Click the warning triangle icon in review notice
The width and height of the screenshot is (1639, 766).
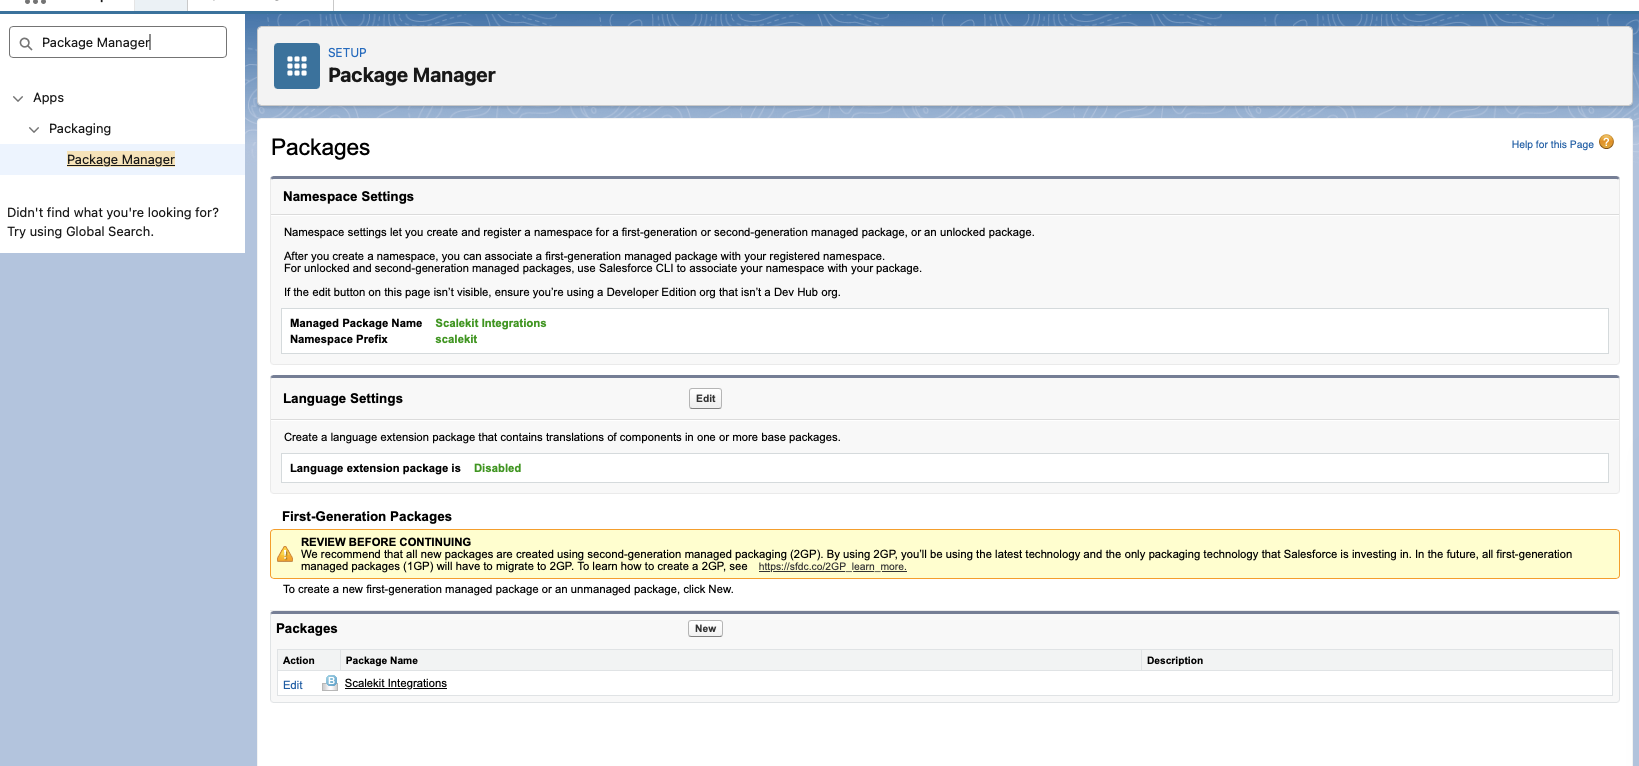pos(285,554)
